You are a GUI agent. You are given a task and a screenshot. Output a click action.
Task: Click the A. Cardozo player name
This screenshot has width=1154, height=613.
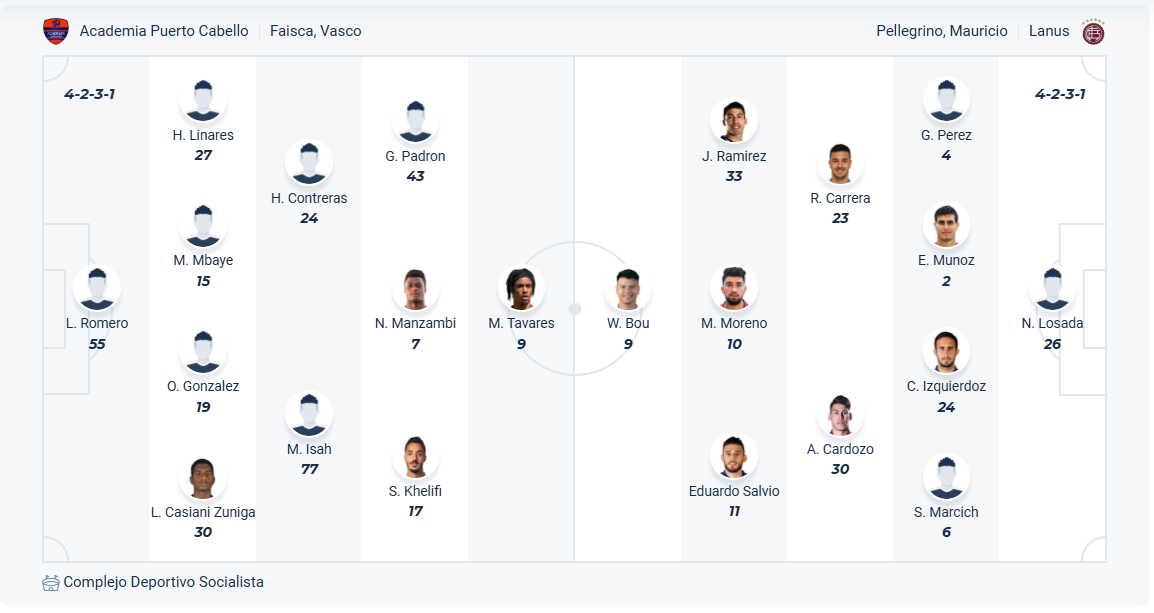pyautogui.click(x=840, y=449)
